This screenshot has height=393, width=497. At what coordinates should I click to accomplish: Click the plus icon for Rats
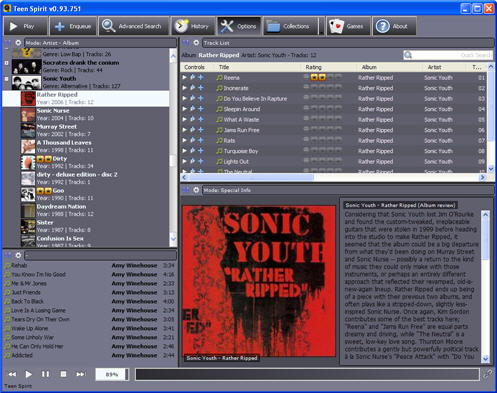pyautogui.click(x=201, y=140)
